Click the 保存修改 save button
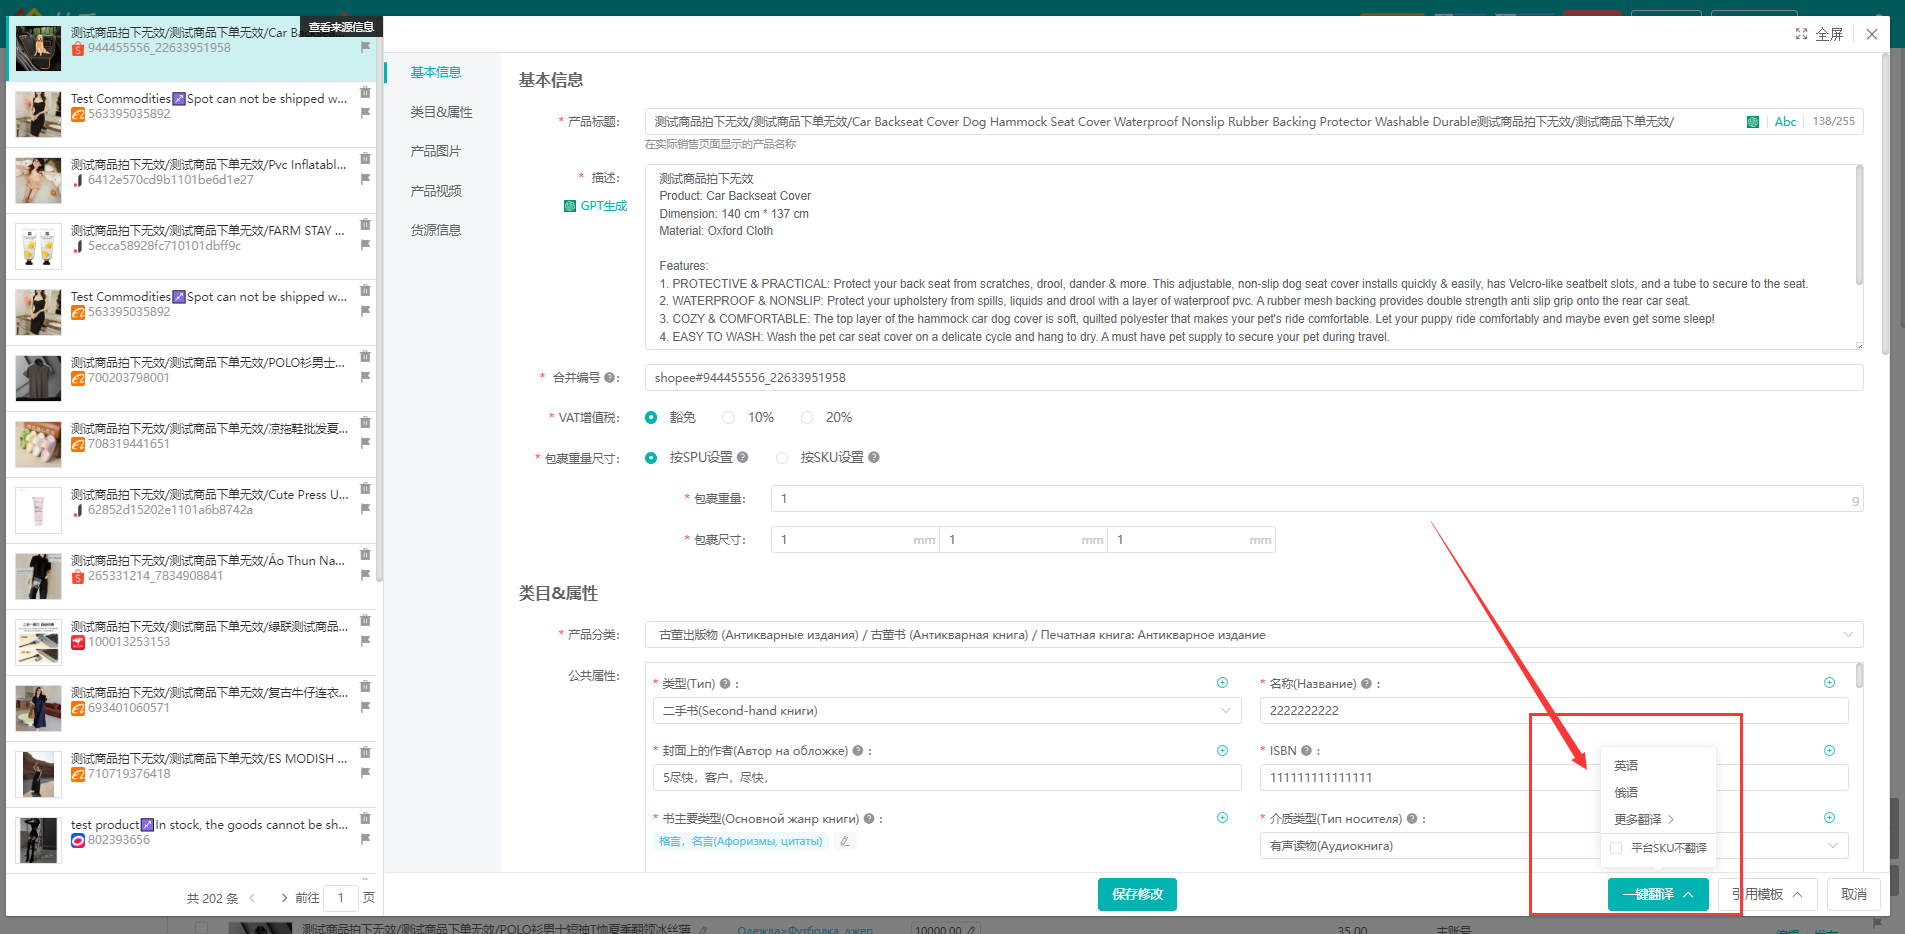Screen dimensions: 1905x934 [1137, 894]
